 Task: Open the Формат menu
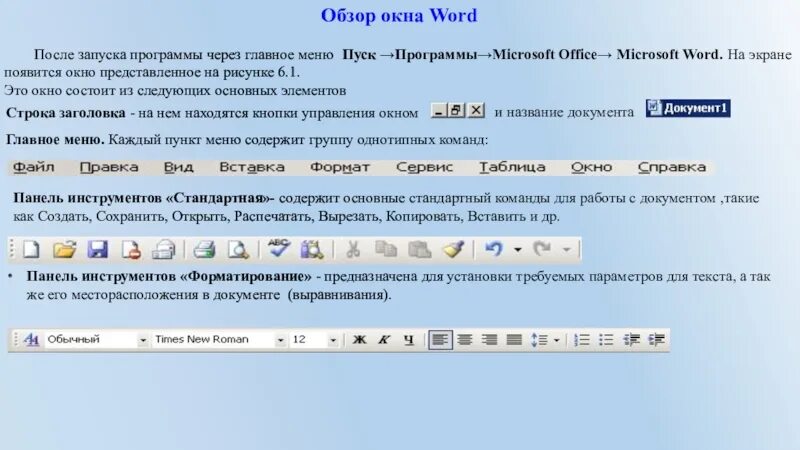pos(340,167)
